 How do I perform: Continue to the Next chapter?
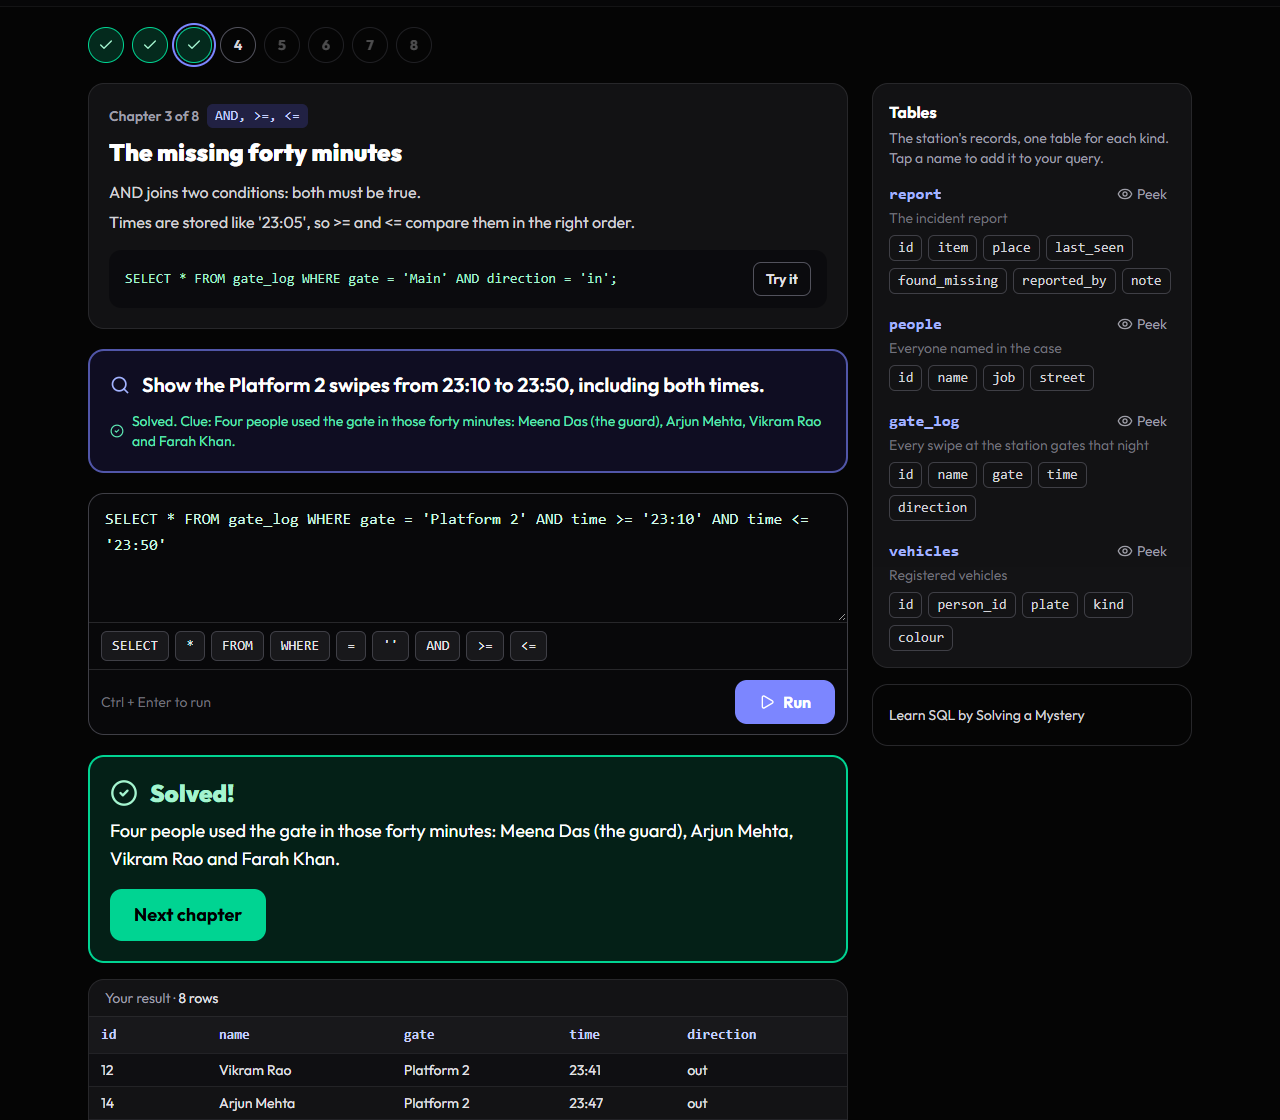tap(188, 915)
